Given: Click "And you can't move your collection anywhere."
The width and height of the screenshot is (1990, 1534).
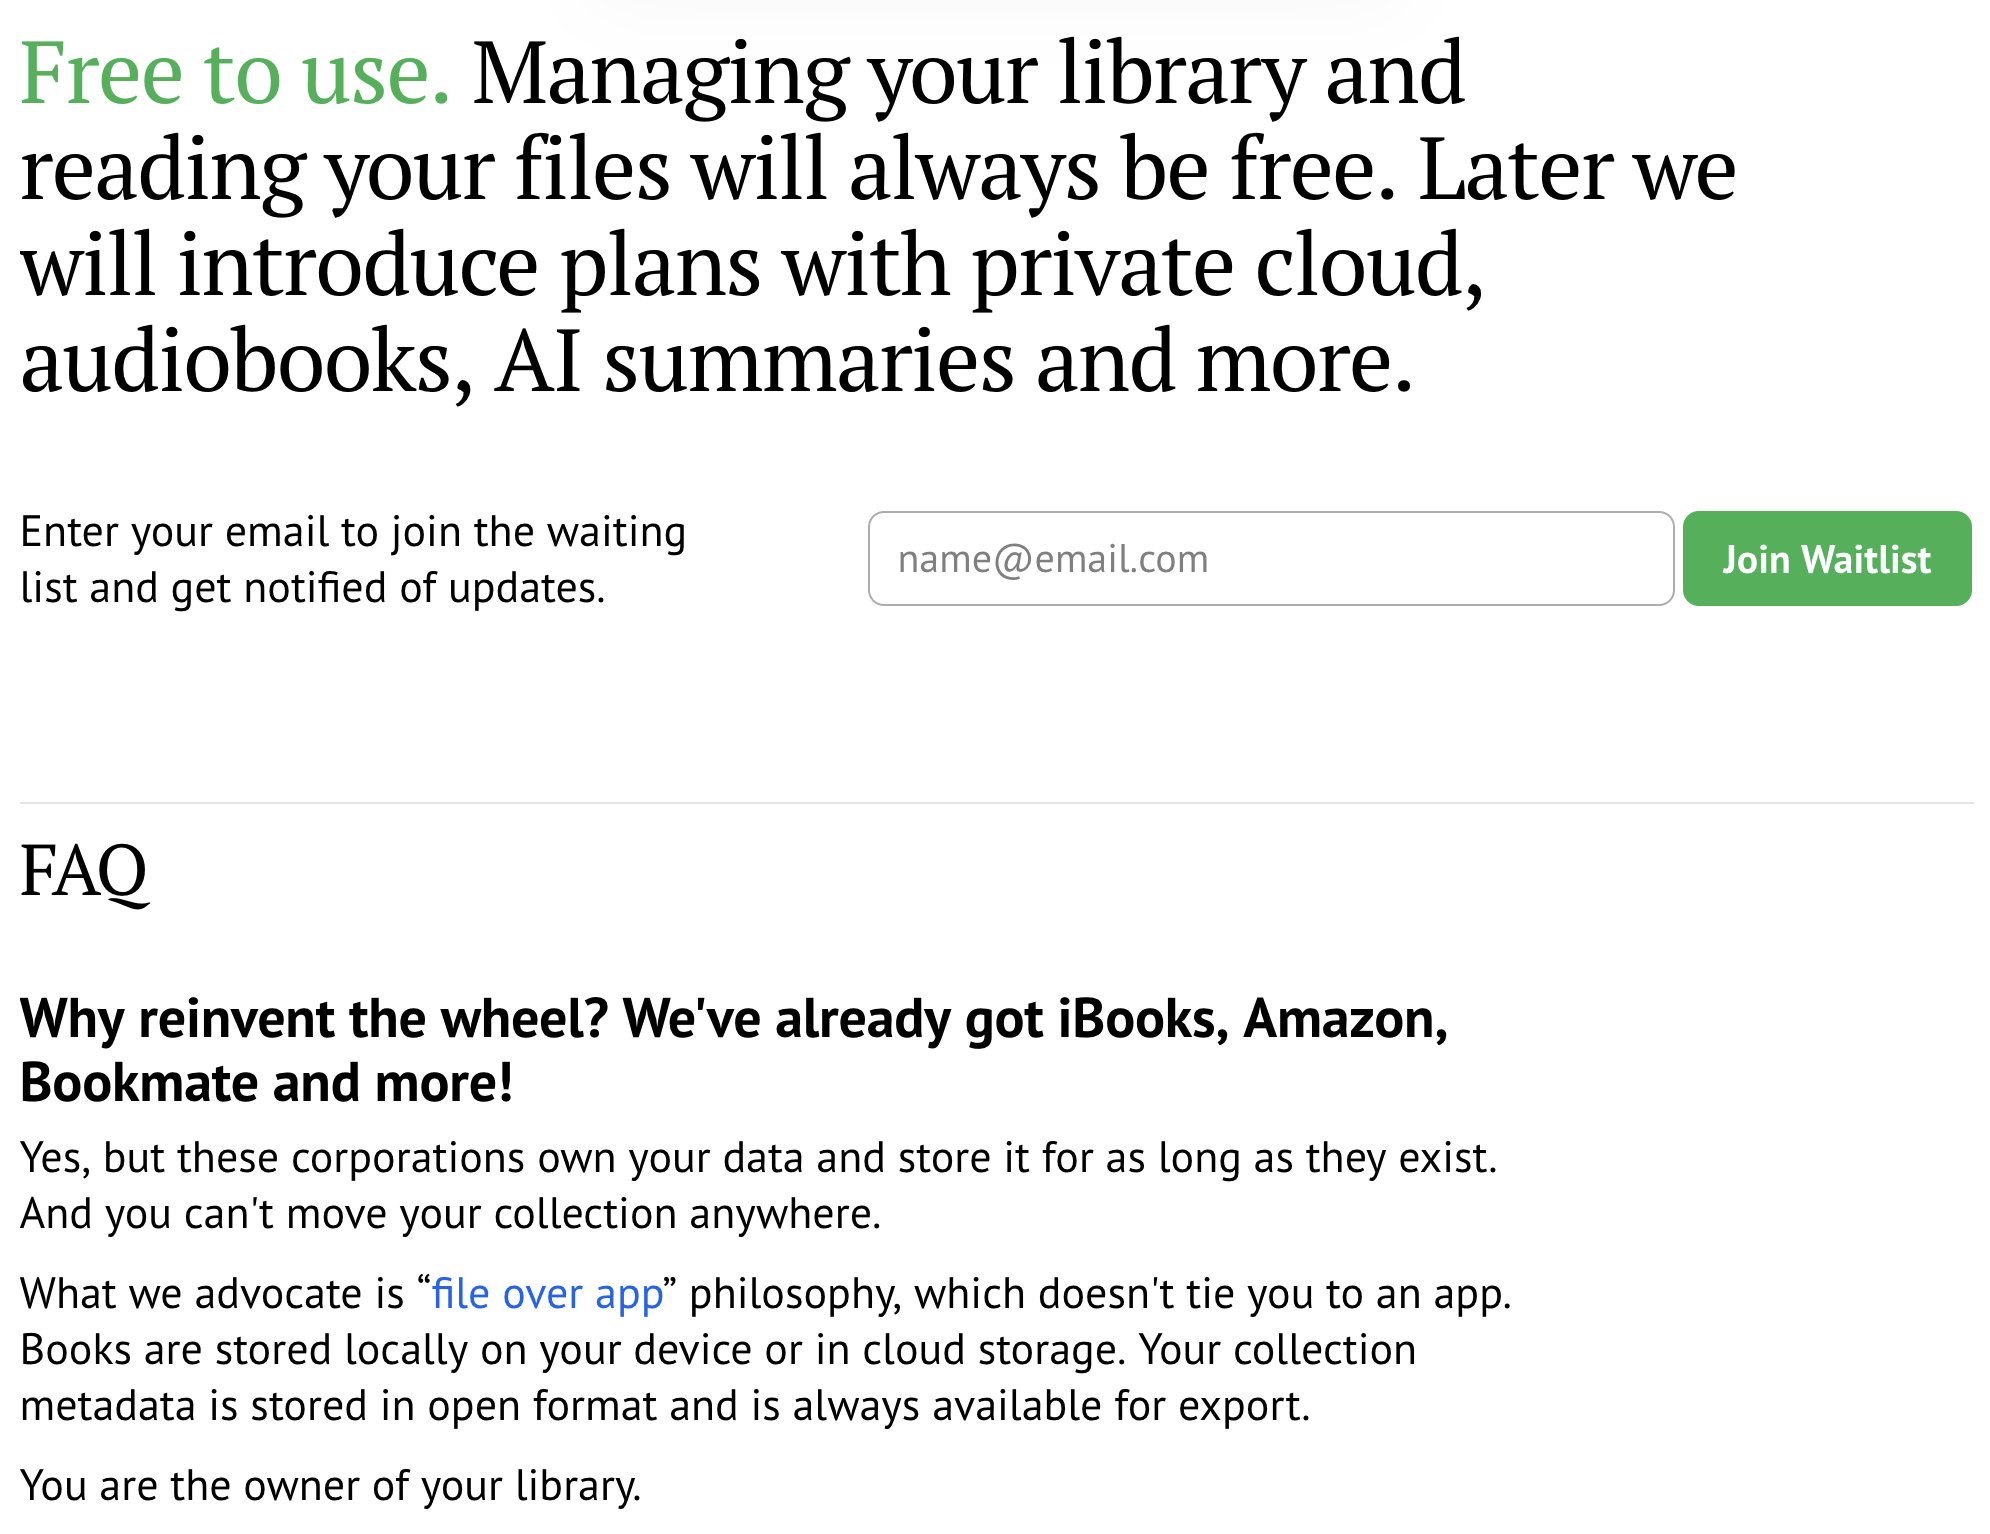Looking at the screenshot, I should [450, 1214].
